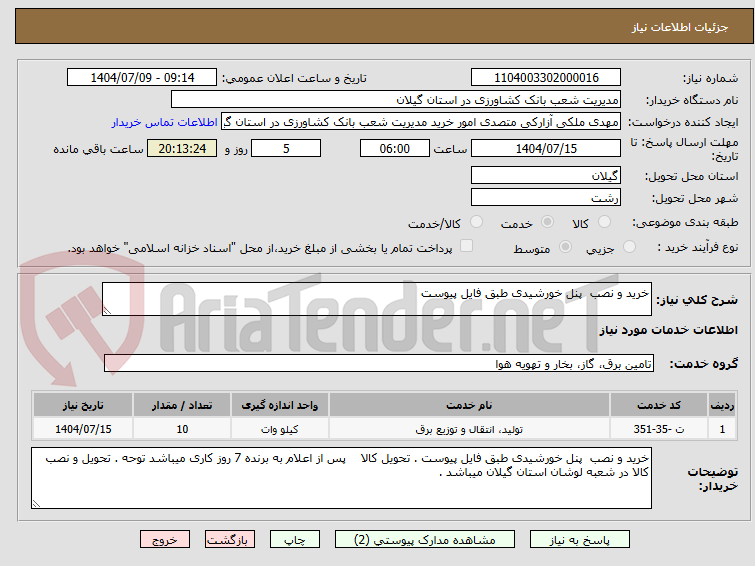Image resolution: width=755 pixels, height=566 pixels.
Task: Click the توضیحات خریدار notes textarea
Action: coord(341,478)
